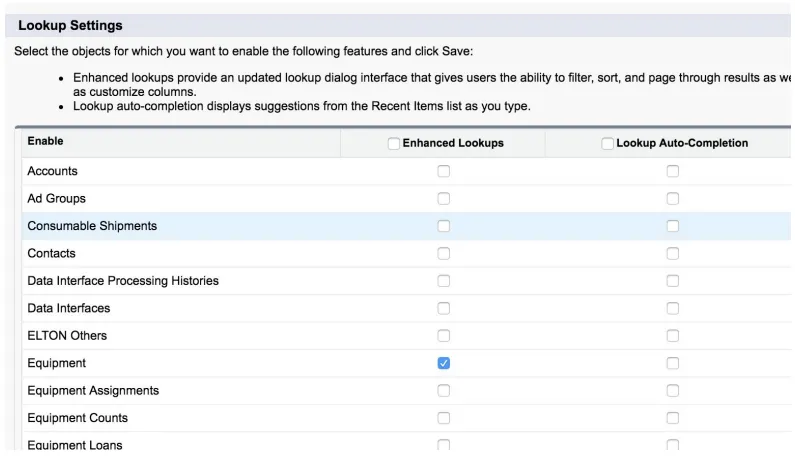Check Lookup Auto-Completion for Equipment Assignments

click(673, 391)
